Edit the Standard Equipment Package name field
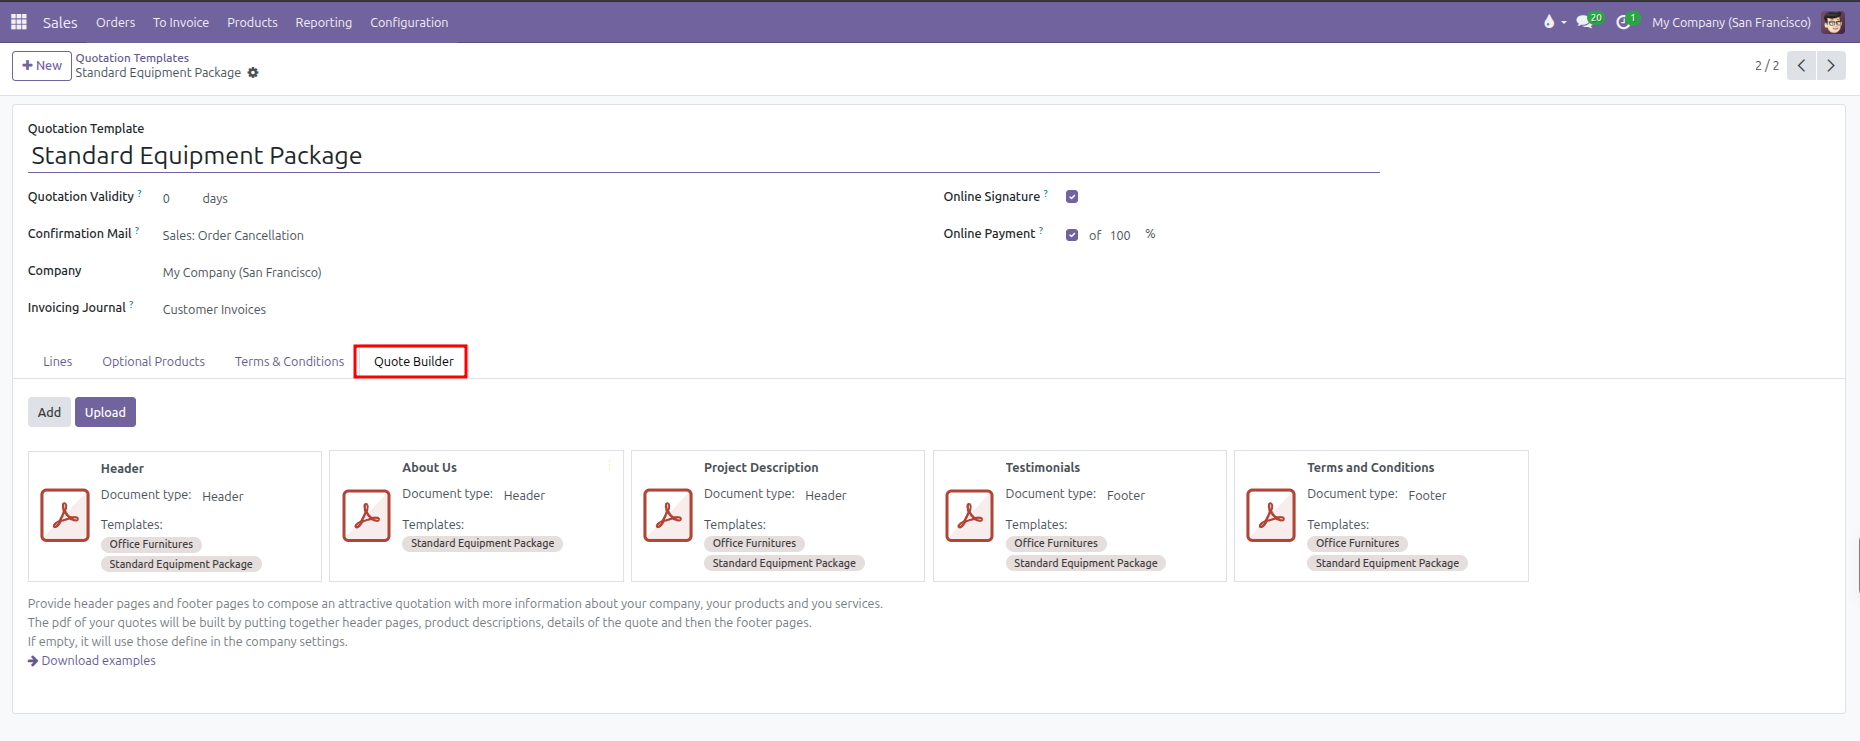 pos(704,156)
